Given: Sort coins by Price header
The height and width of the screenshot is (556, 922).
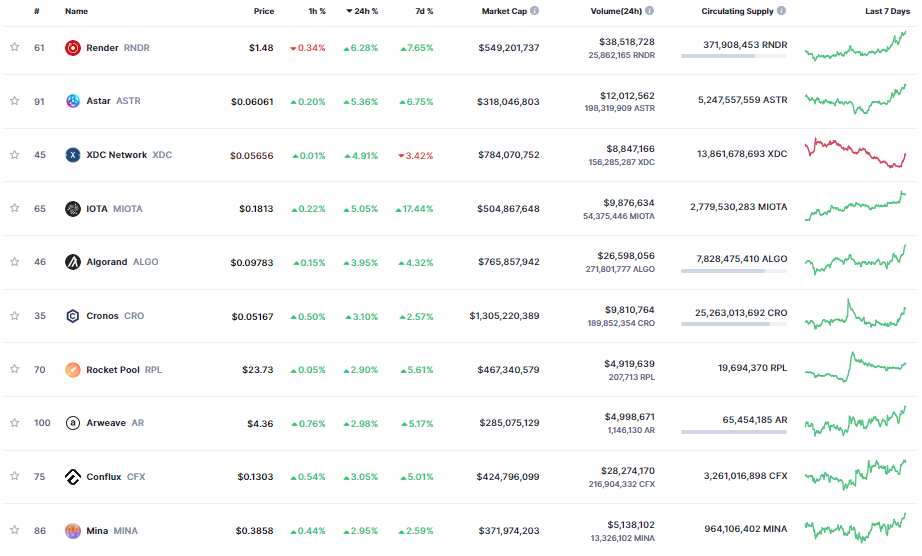Looking at the screenshot, I should [264, 11].
